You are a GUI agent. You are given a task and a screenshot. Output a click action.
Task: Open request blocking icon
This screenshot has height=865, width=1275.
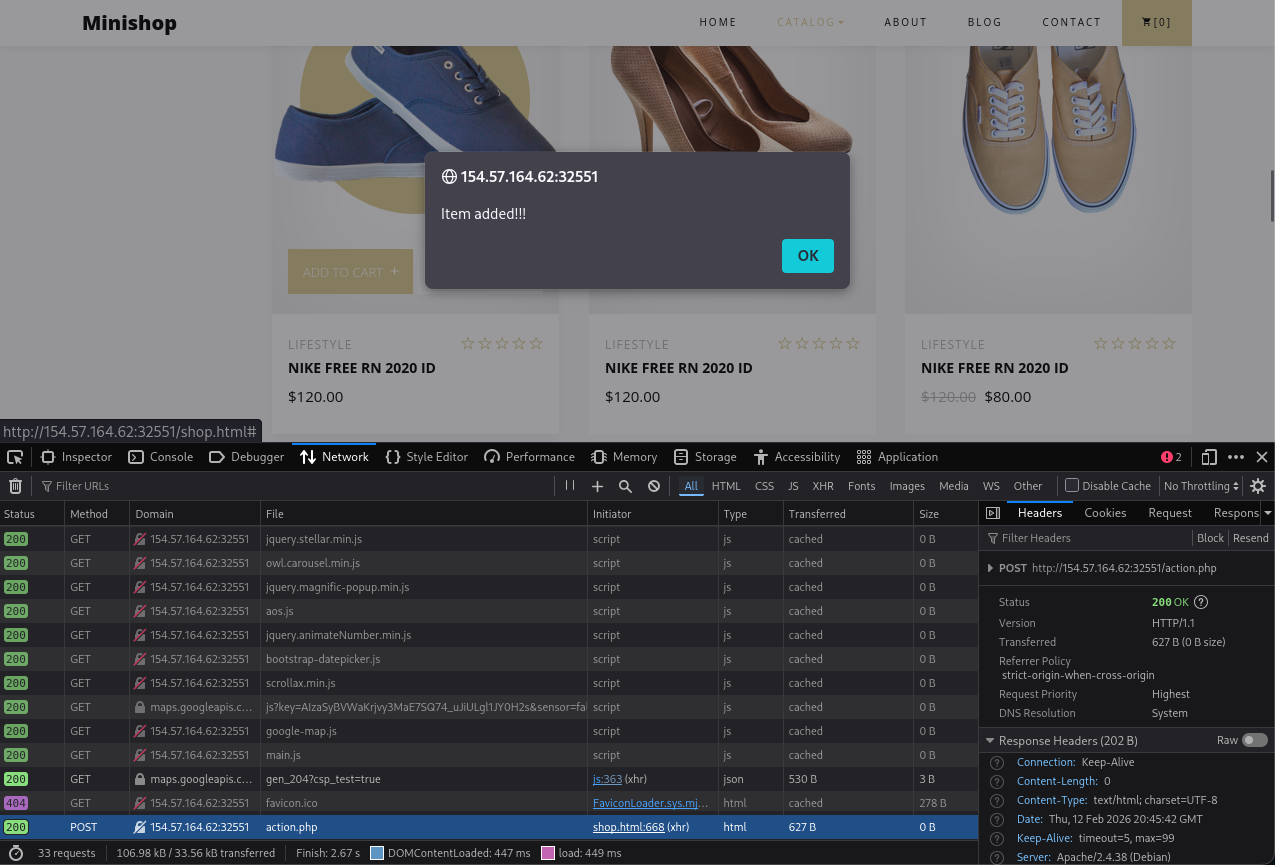point(653,486)
